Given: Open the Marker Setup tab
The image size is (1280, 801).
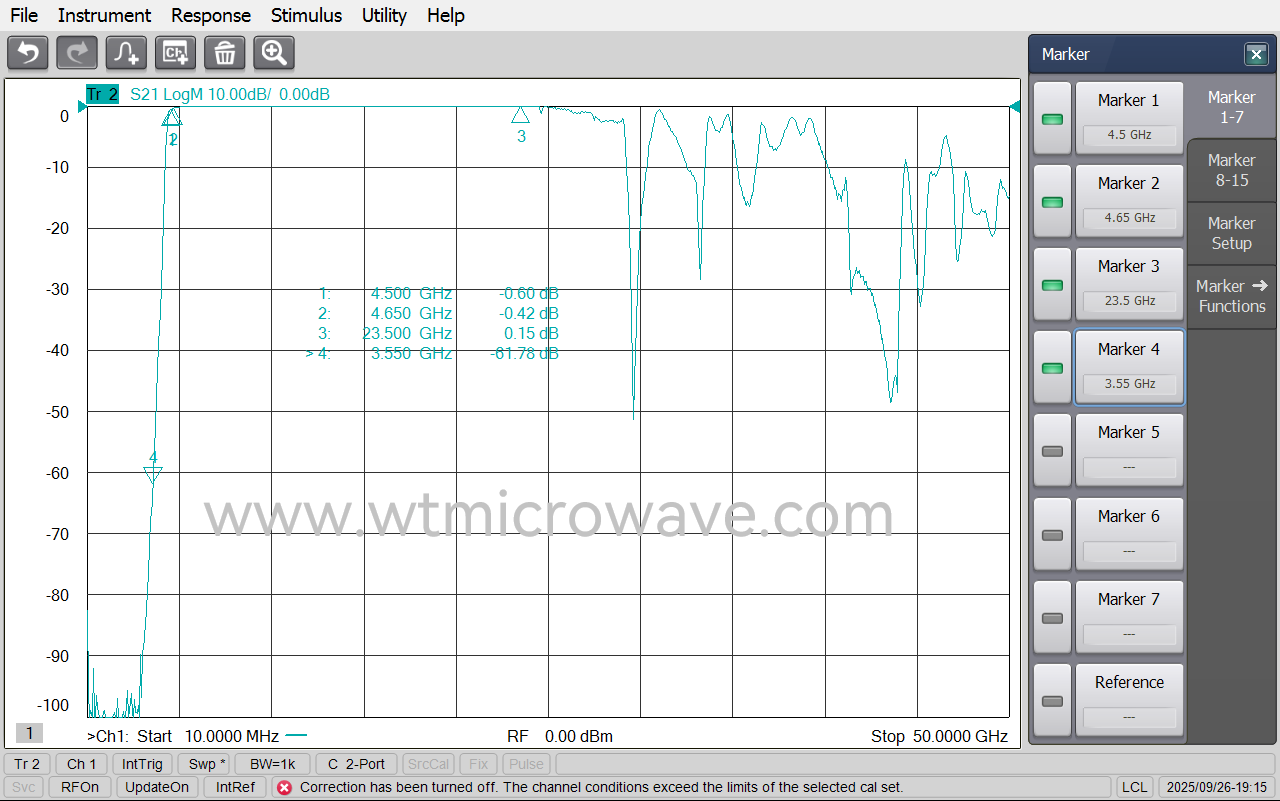Looking at the screenshot, I should pos(1231,233).
